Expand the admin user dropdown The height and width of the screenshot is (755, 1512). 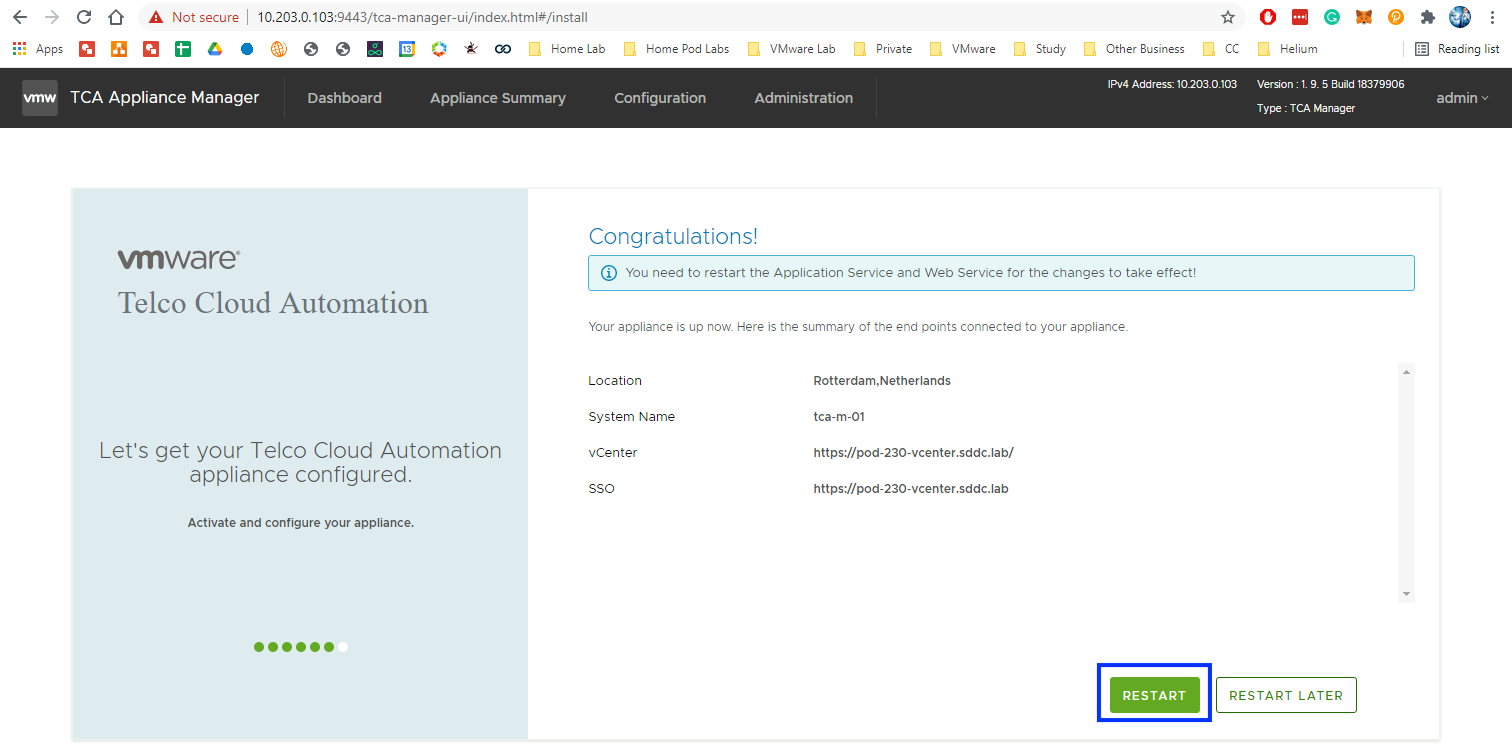pyautogui.click(x=1462, y=98)
